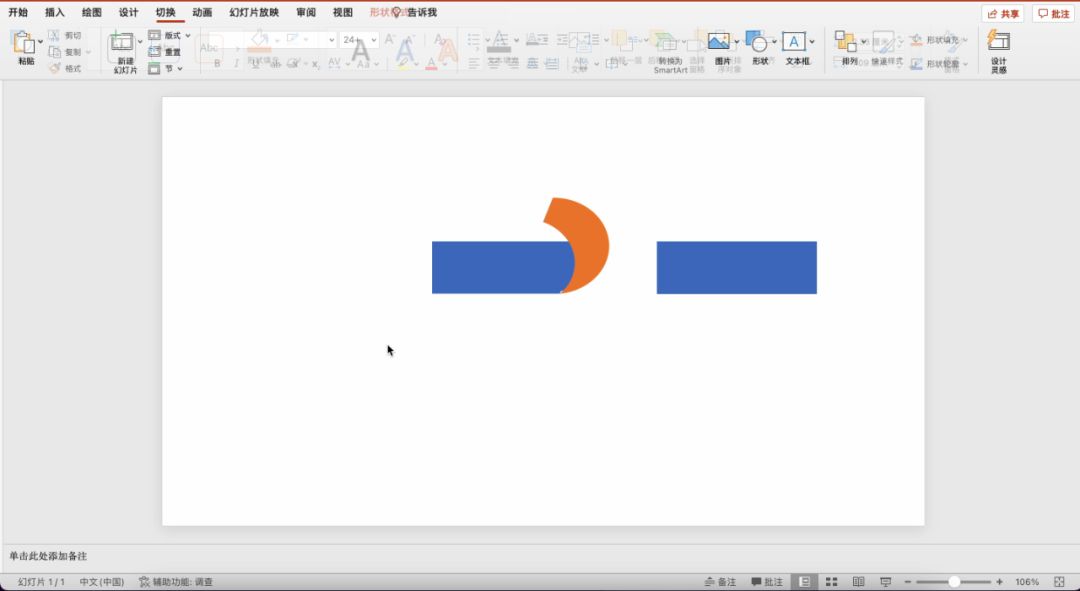
Task: Switch to slide sorter view icon
Action: tap(831, 582)
